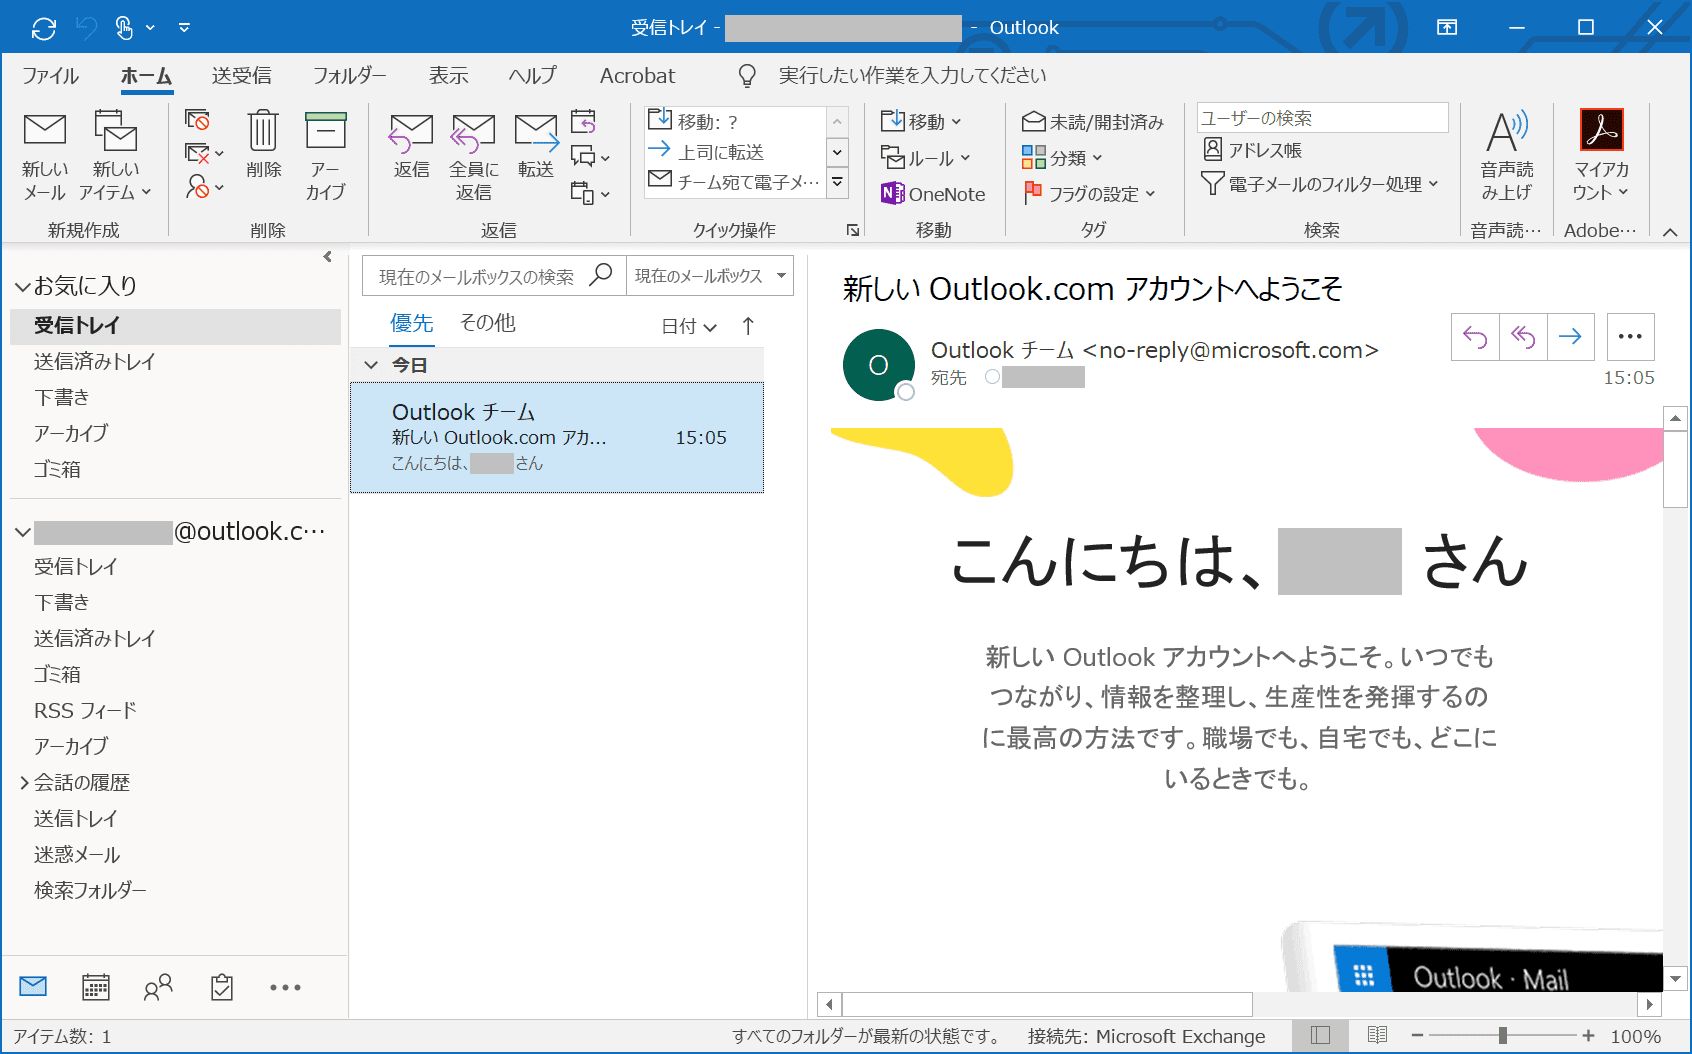Open the People contacts icon in bottom navigation
Viewport: 1692px width, 1054px height.
158,988
